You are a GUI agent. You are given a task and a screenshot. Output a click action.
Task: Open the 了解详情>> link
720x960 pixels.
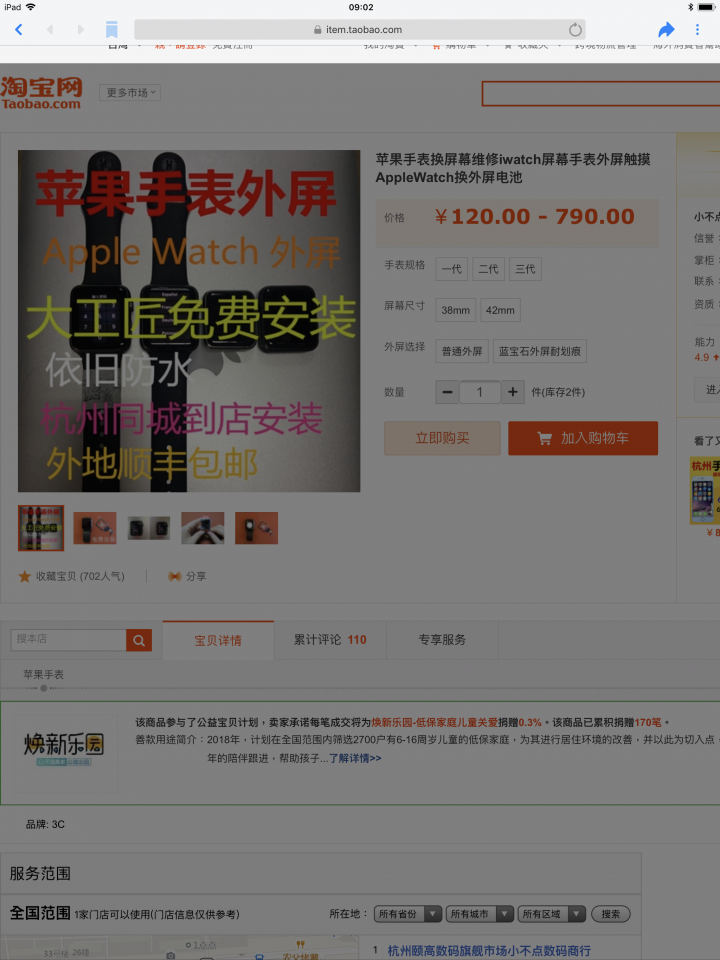(355, 758)
